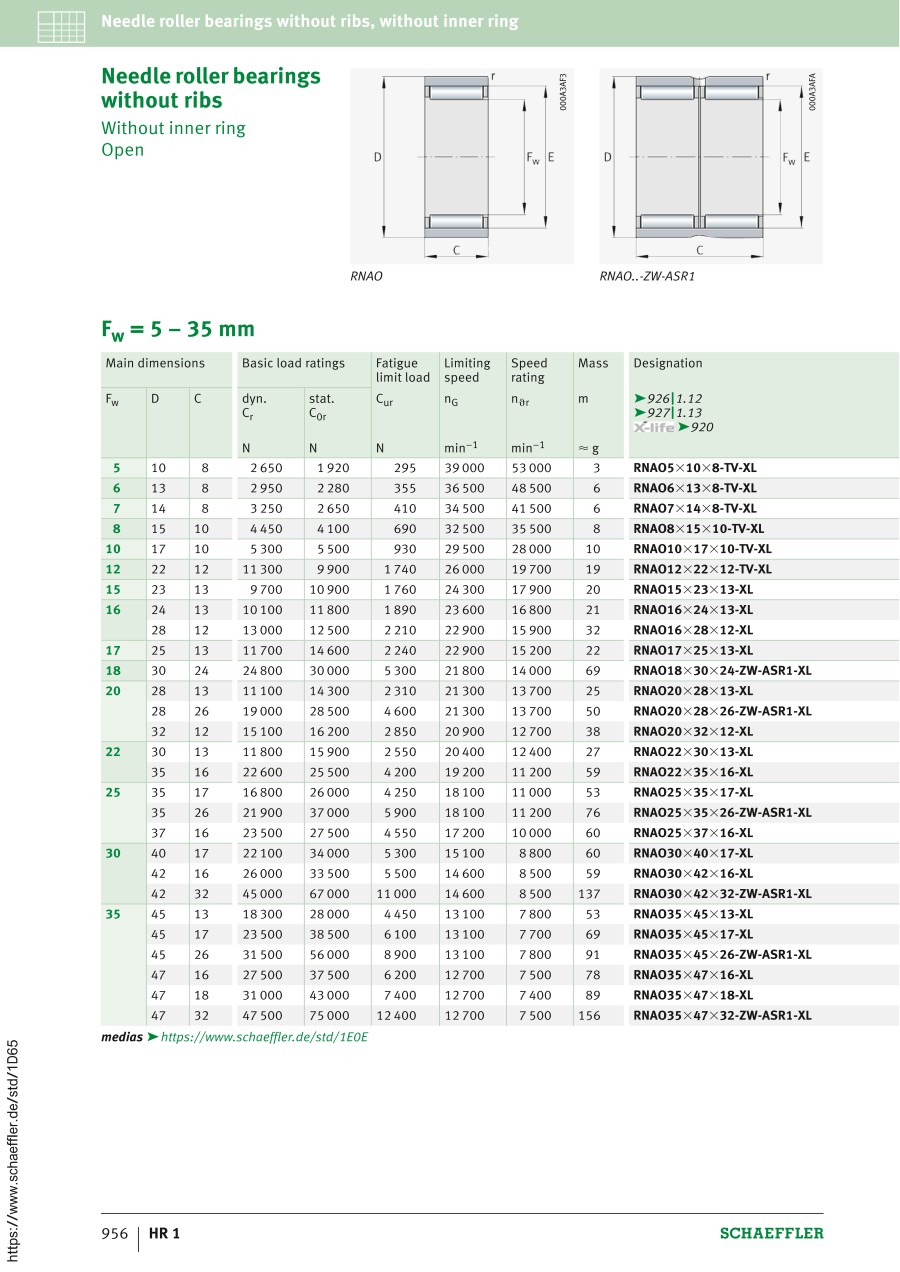
Task: Click the SCHAEFFLER logo in the footer
Action: tap(772, 1233)
